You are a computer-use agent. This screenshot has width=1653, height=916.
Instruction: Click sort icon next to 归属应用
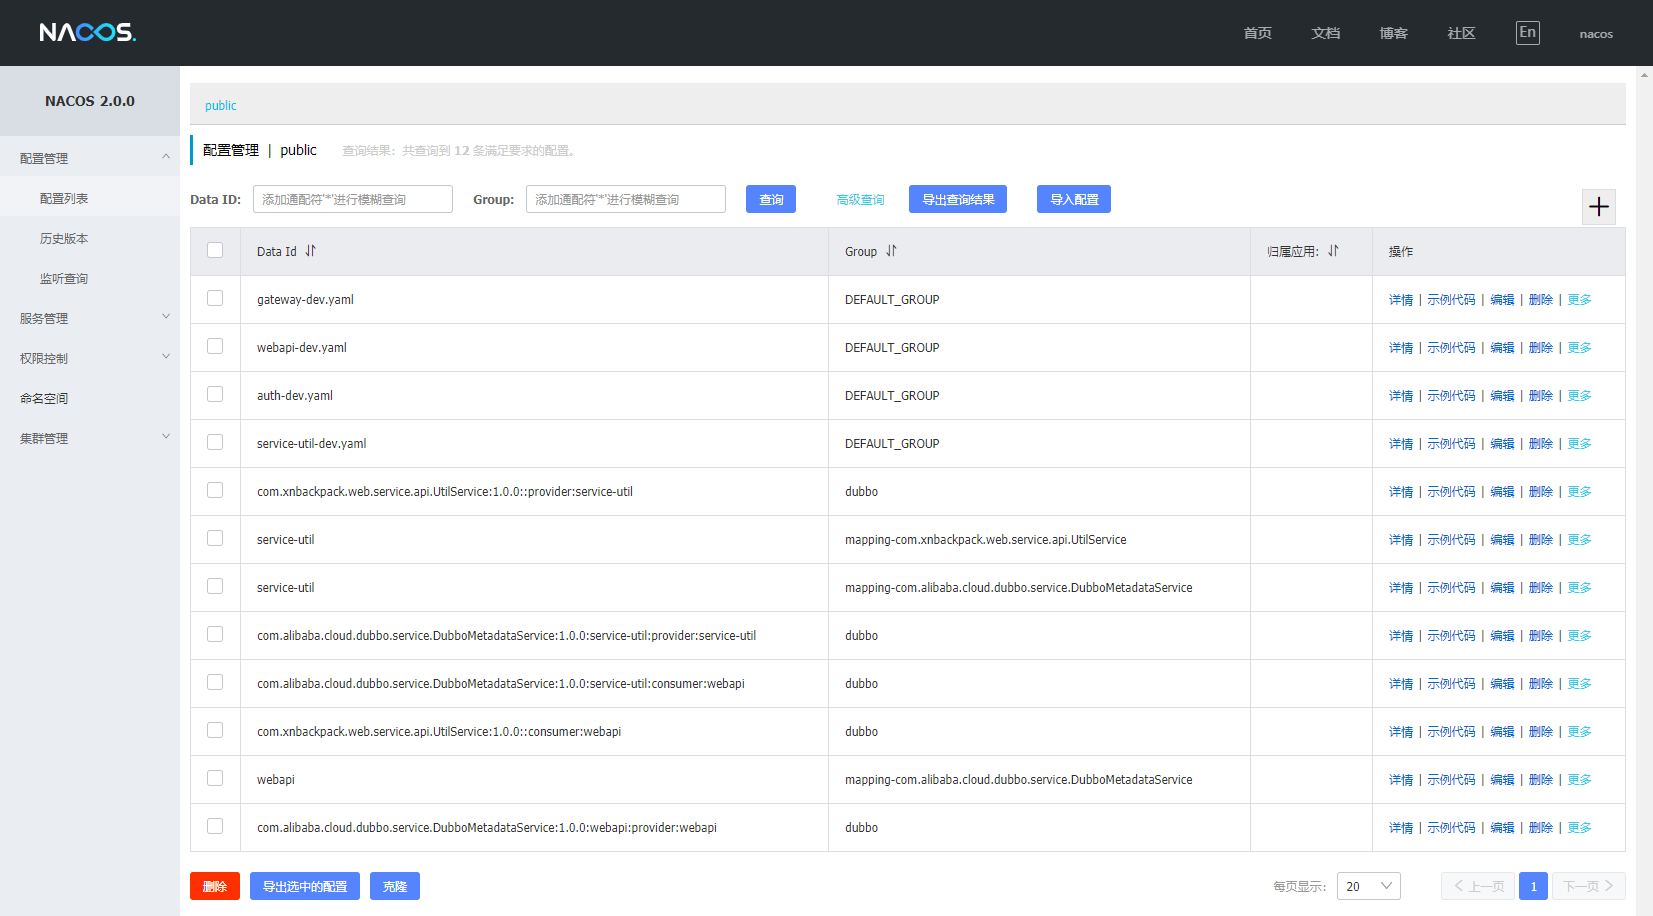pyautogui.click(x=1333, y=251)
